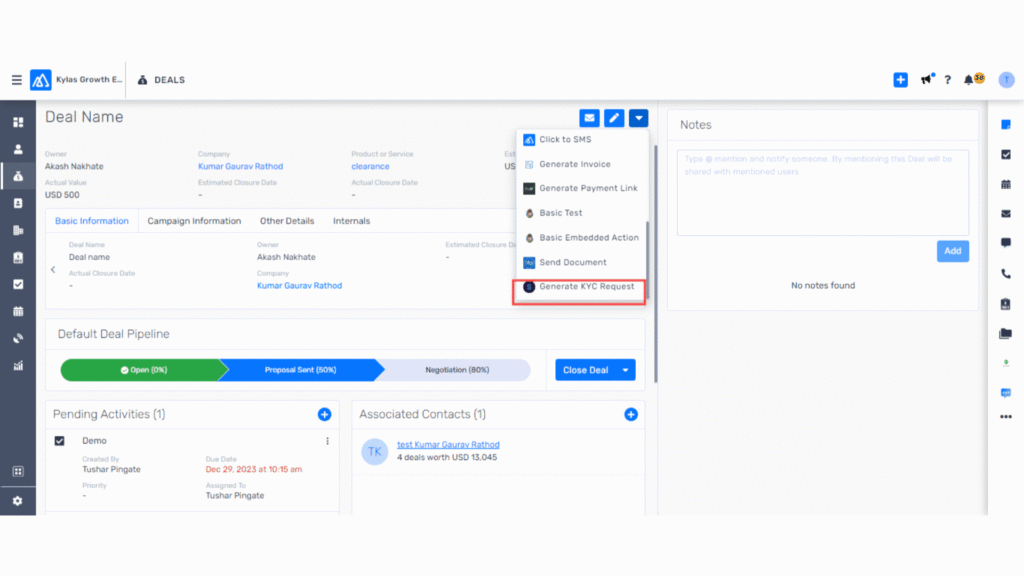This screenshot has width=1024, height=576.
Task: Open the hamburger navigation menu
Action: pyautogui.click(x=16, y=80)
